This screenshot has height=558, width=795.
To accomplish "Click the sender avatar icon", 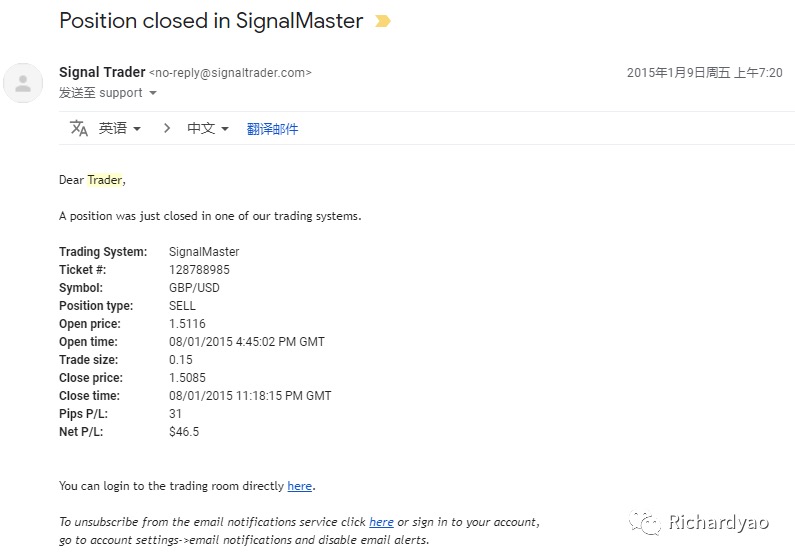I will click(23, 82).
